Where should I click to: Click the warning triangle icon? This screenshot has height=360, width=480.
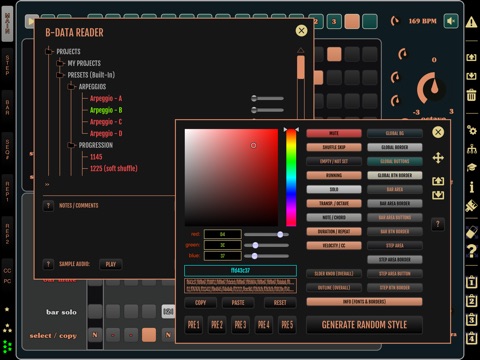[471, 22]
